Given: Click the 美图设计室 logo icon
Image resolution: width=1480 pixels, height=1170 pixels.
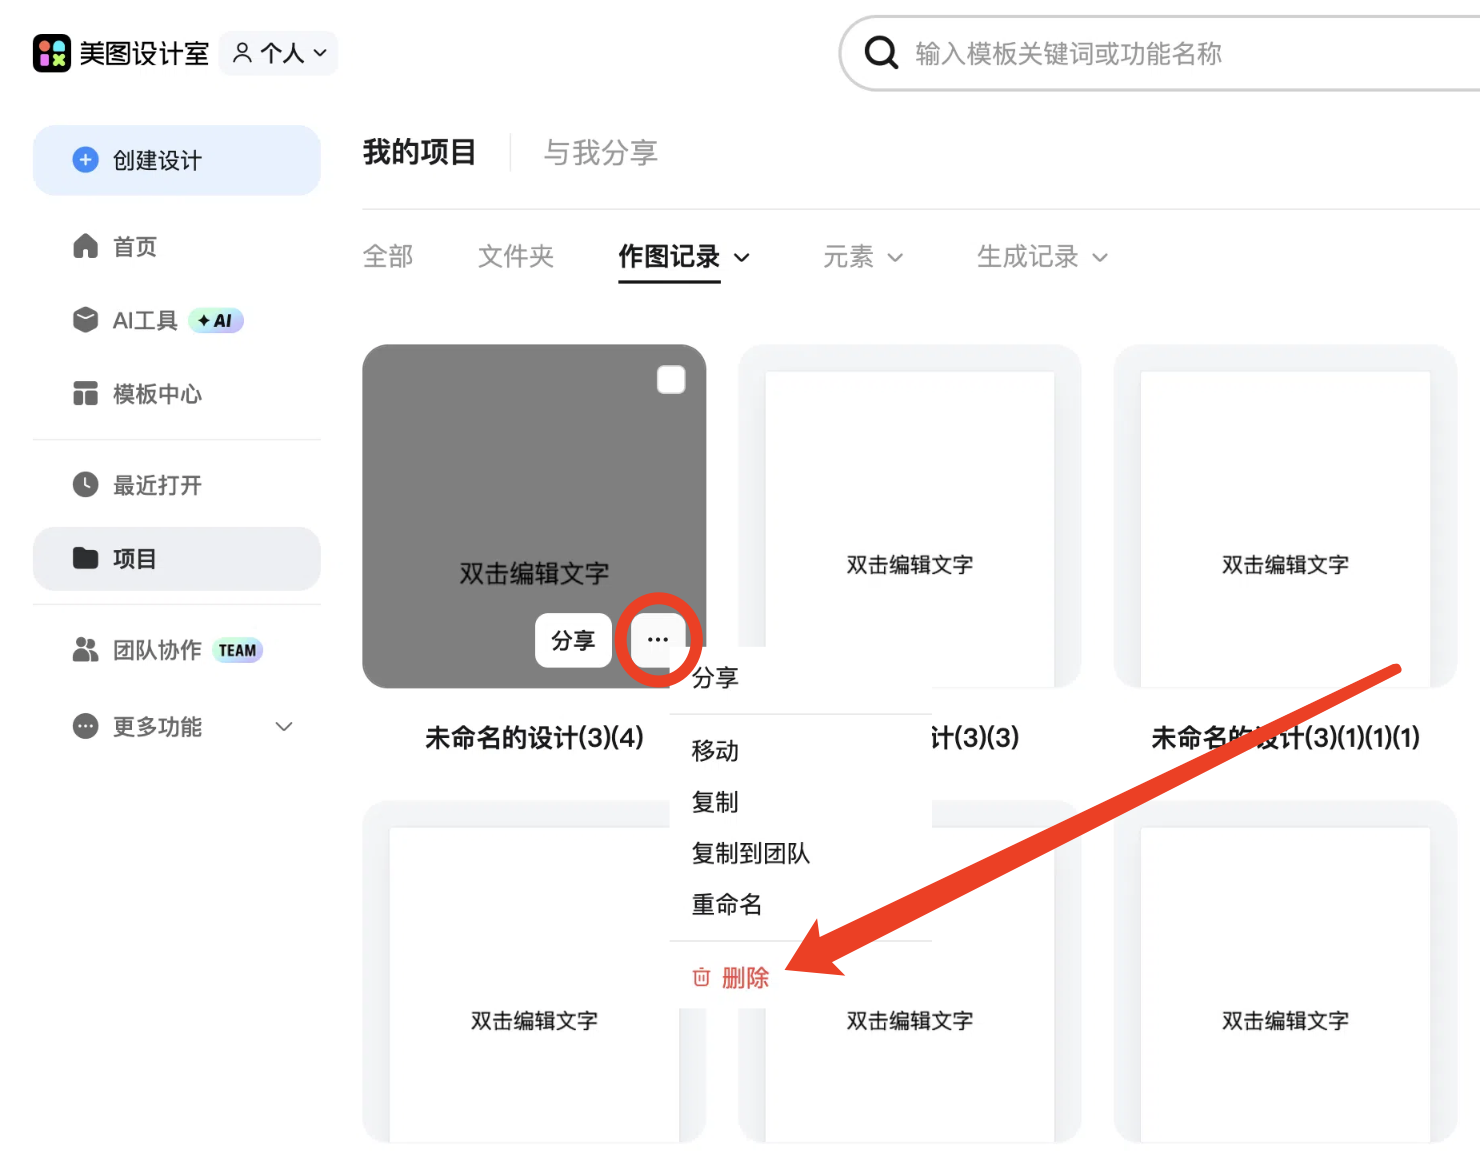Looking at the screenshot, I should tap(52, 53).
